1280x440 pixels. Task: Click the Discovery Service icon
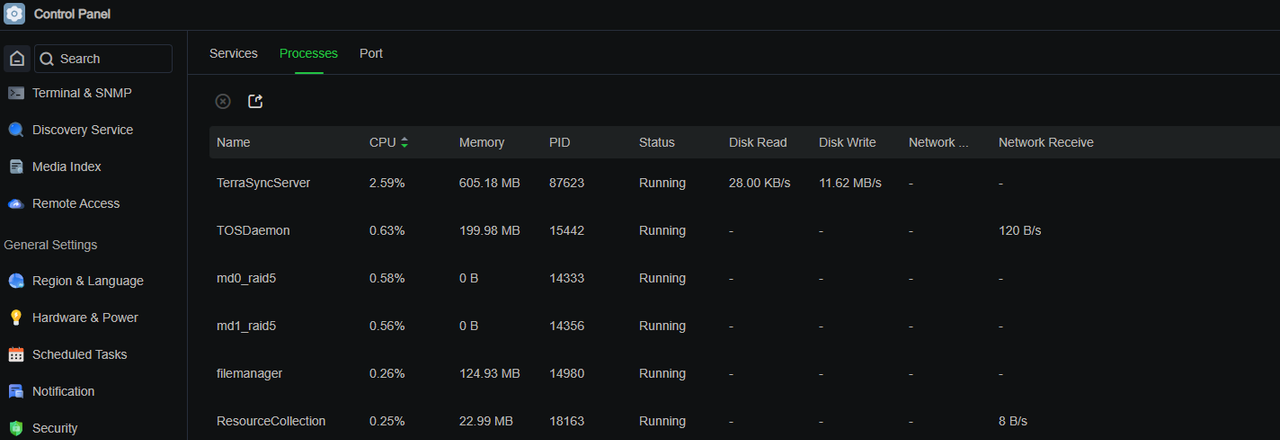point(16,130)
